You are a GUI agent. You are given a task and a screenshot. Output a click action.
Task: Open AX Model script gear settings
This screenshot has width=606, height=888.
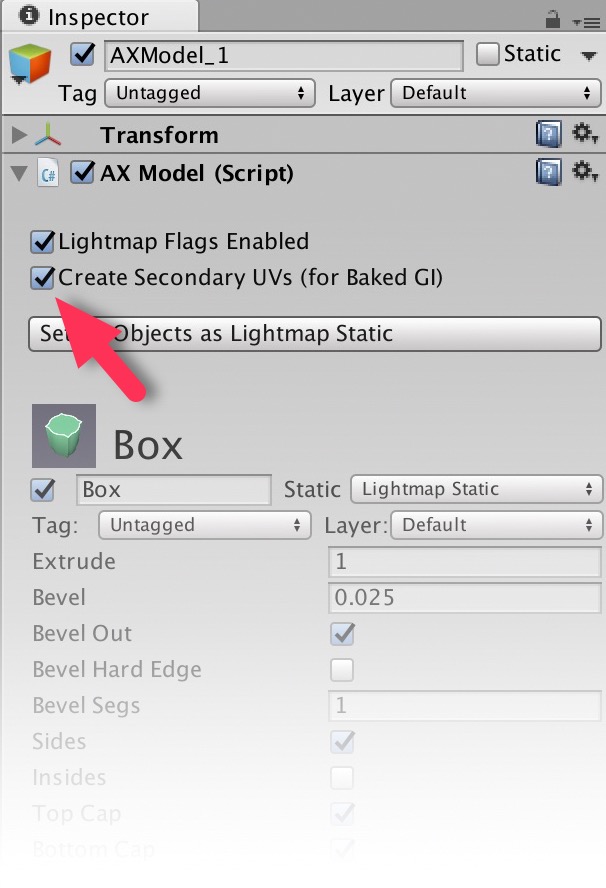pyautogui.click(x=584, y=172)
